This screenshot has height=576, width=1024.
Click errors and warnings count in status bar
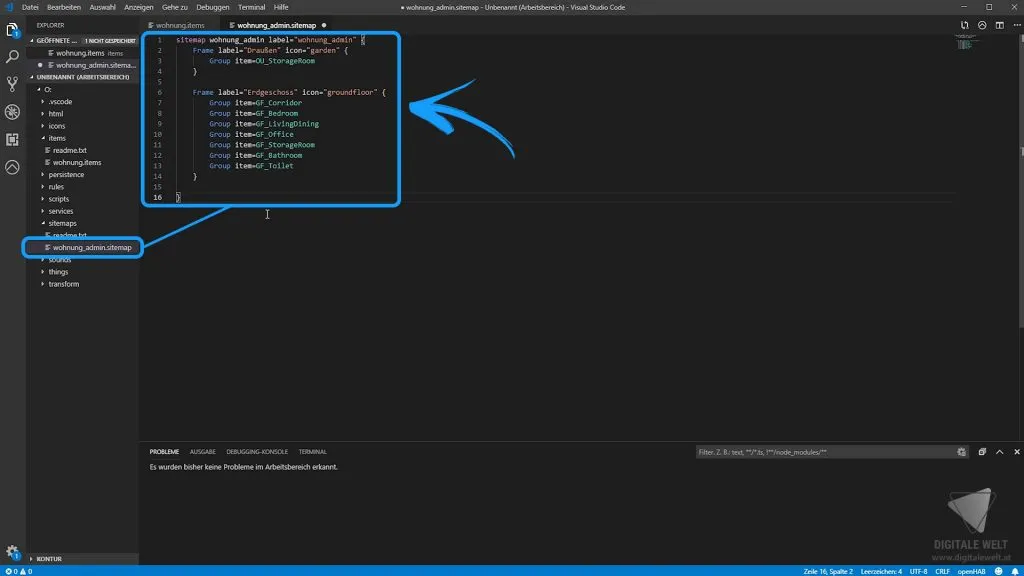pyautogui.click(x=18, y=571)
